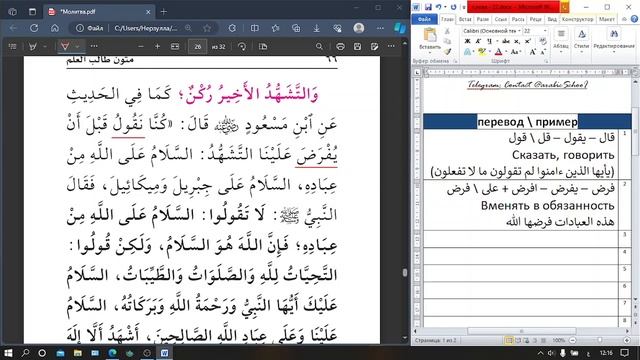This screenshot has width=640, height=360.
Task: Click the Edge address bar path
Action: click(146, 28)
